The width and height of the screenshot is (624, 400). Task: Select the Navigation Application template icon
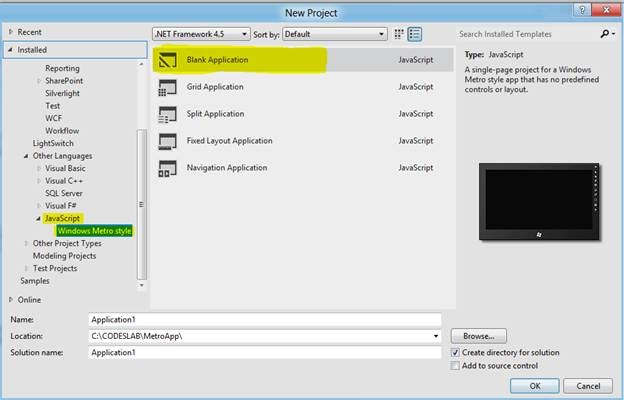[167, 168]
